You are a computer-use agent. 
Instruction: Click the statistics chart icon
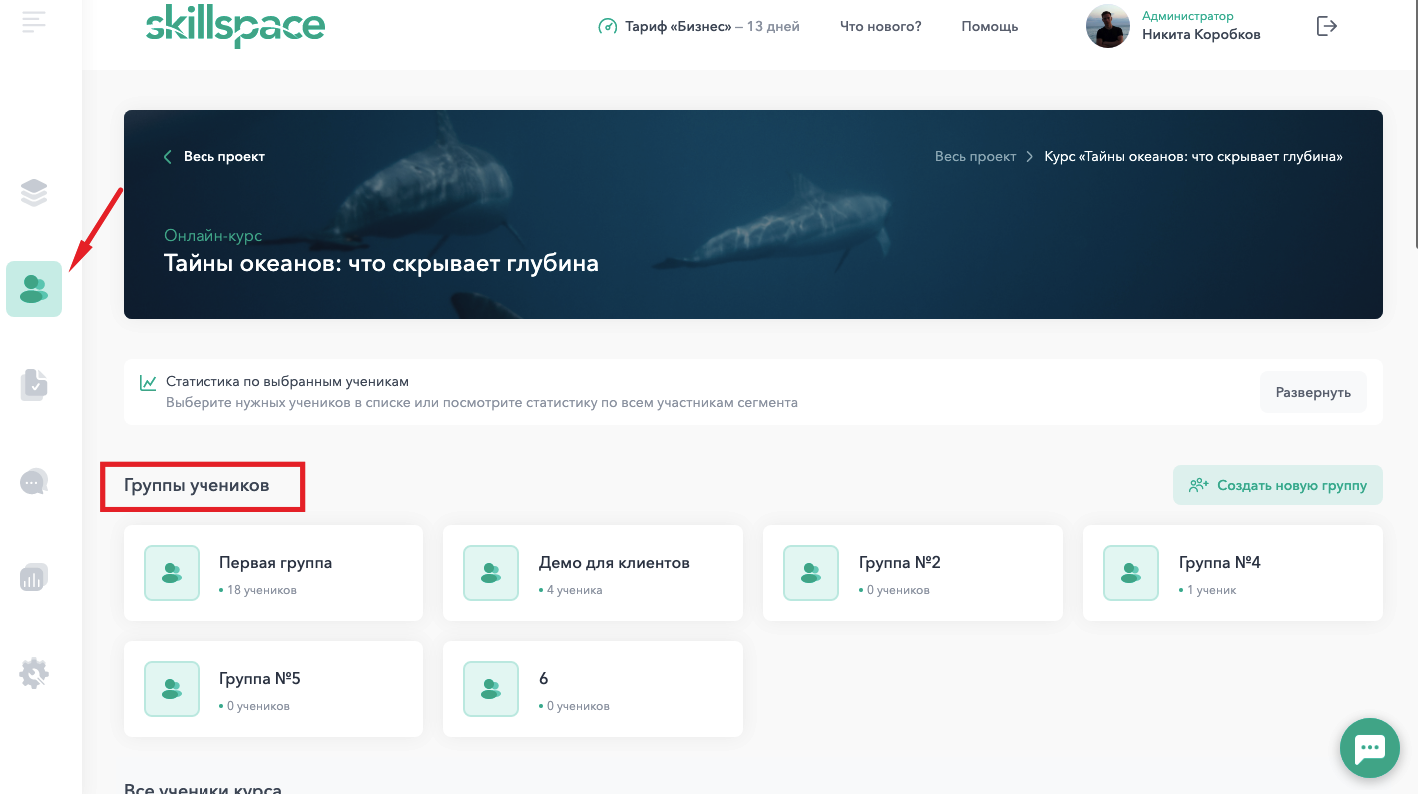148,382
